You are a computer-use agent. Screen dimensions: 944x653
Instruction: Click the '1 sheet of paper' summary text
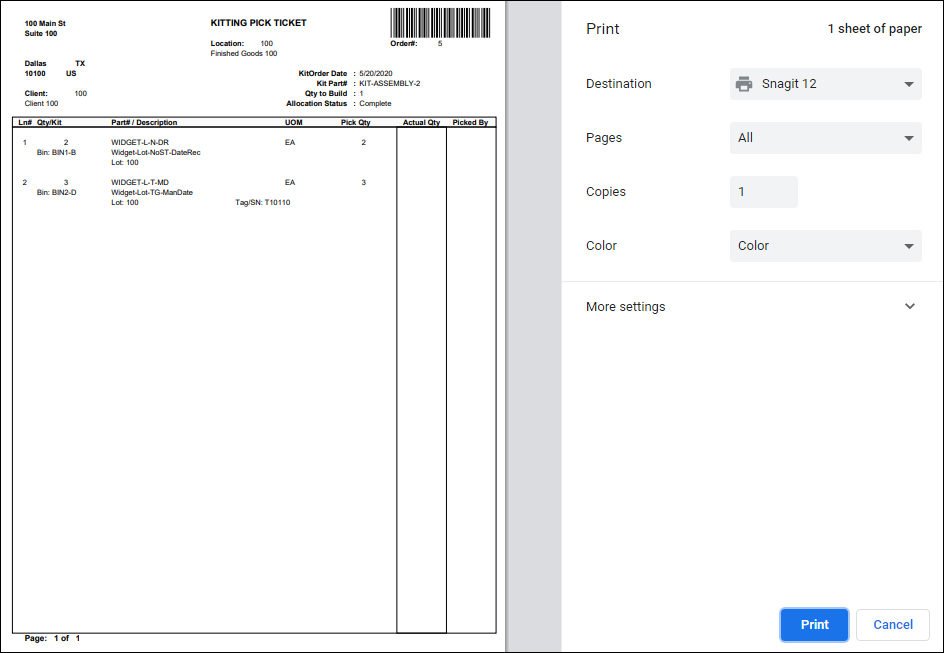click(x=874, y=29)
